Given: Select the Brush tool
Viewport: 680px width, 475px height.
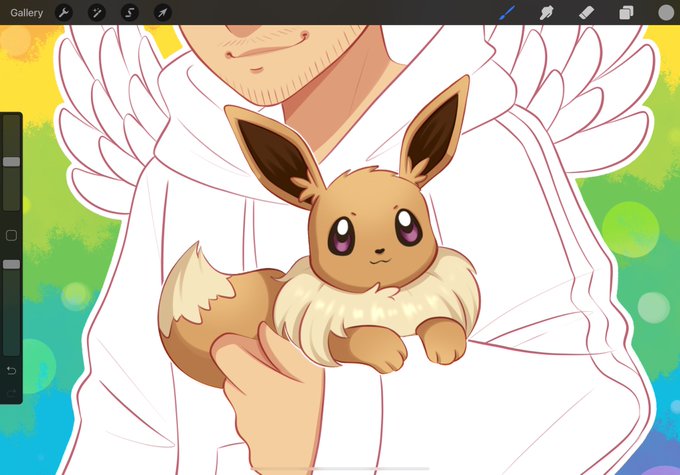Looking at the screenshot, I should pos(507,13).
